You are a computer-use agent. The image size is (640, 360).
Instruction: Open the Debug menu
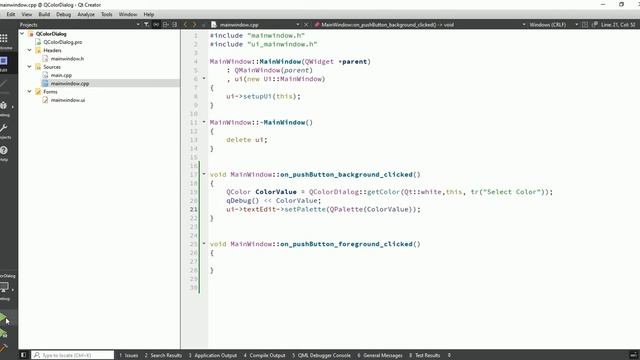click(63, 14)
